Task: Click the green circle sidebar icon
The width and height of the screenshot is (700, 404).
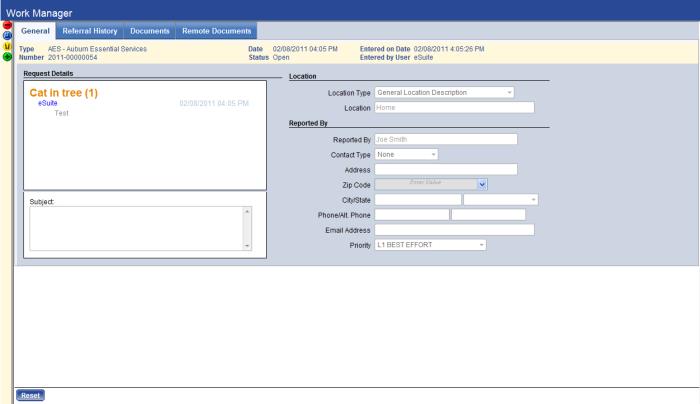Action: [8, 57]
